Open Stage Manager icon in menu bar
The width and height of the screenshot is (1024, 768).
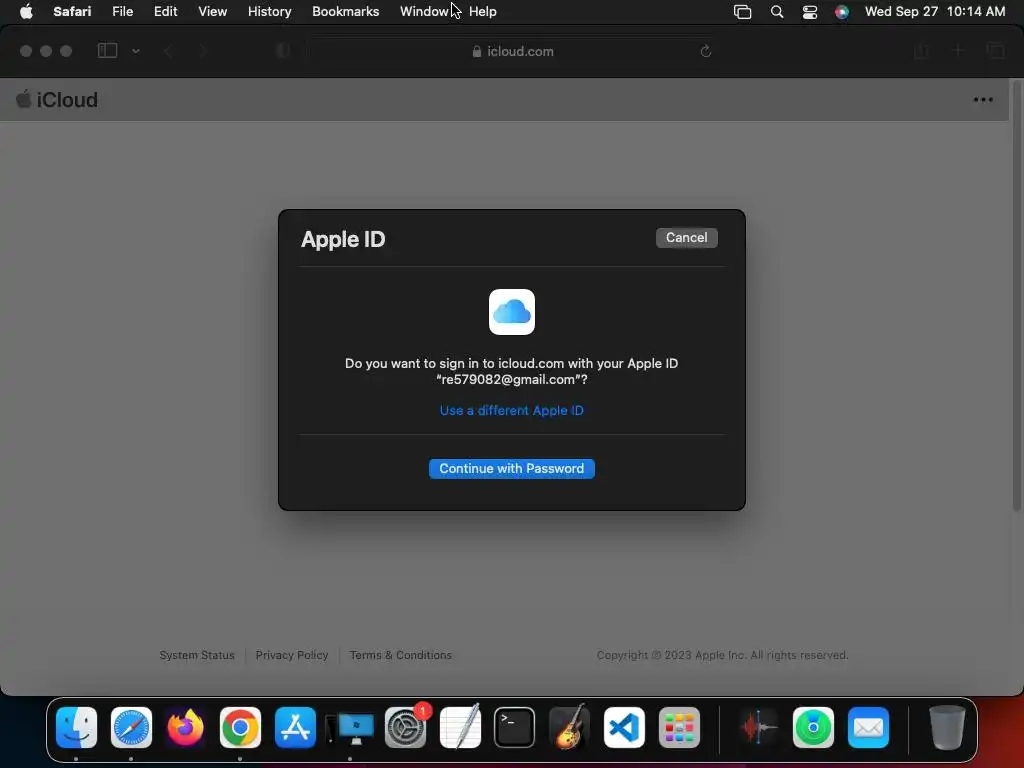(743, 12)
